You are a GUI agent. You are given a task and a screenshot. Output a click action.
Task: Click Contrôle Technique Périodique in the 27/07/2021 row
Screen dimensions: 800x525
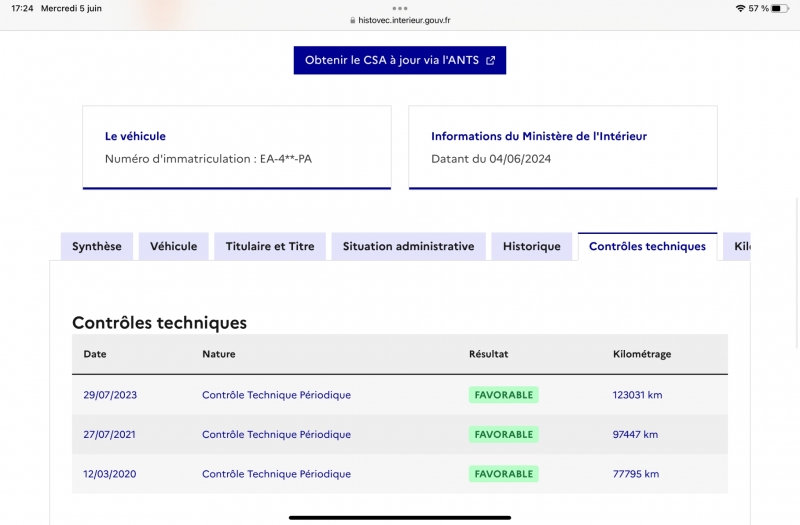click(277, 434)
